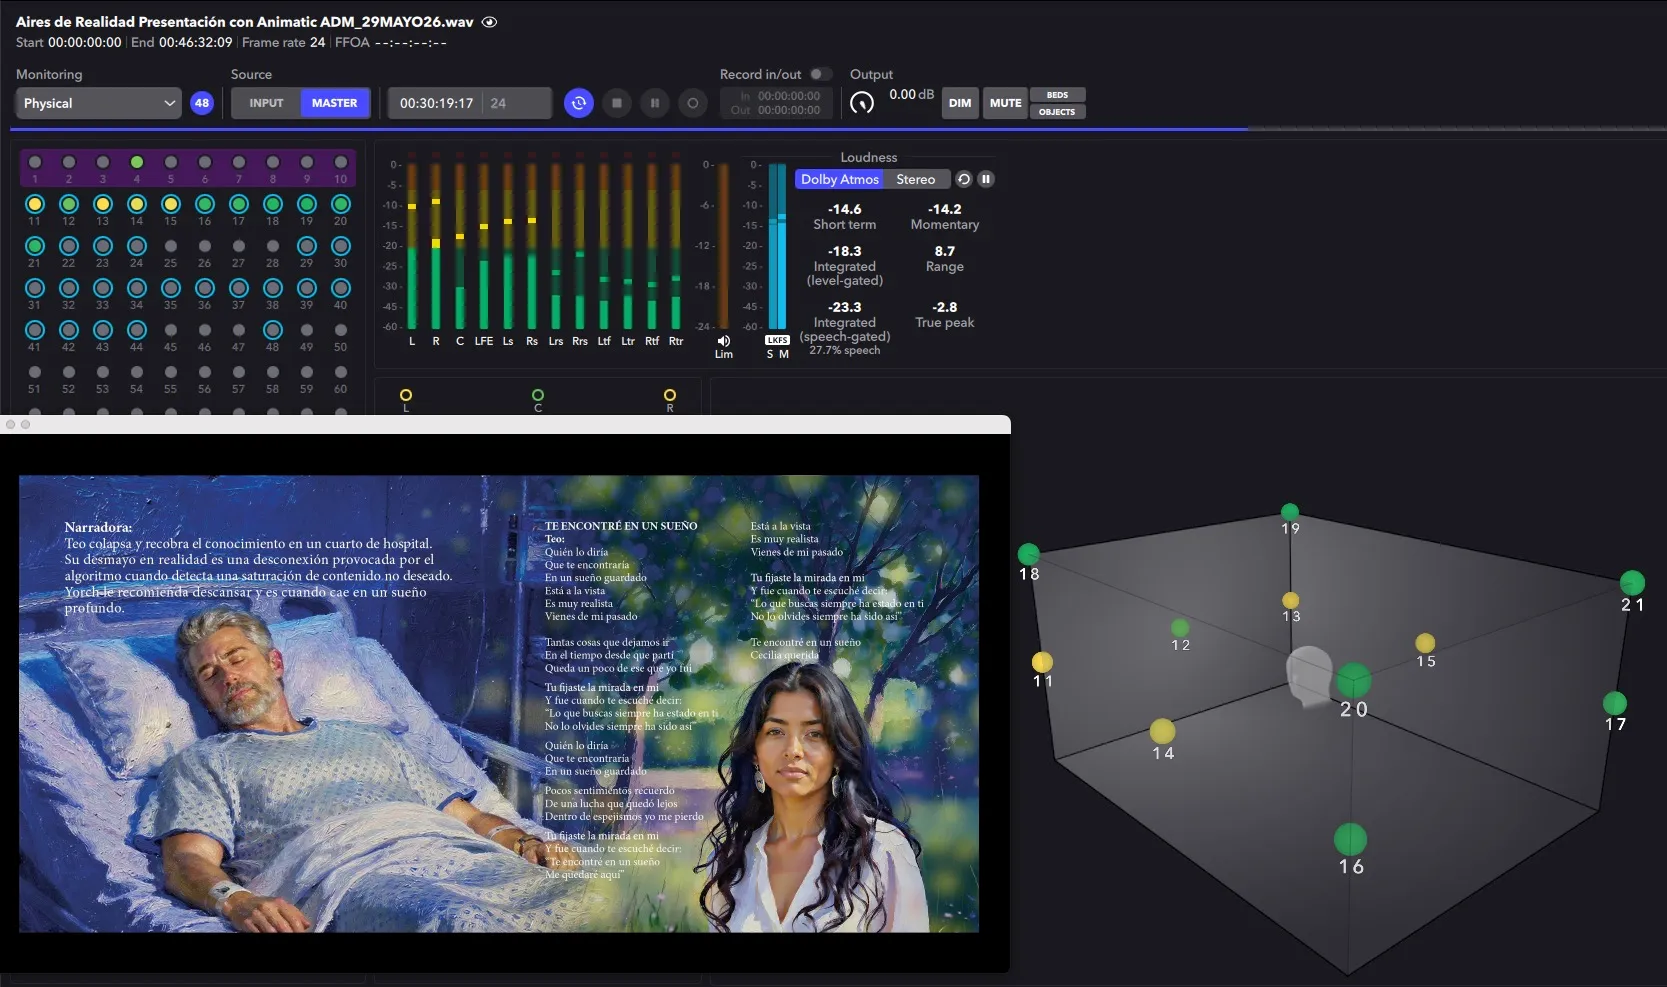
Task: Select object 15 sphere in 3D view
Action: (x=1425, y=643)
